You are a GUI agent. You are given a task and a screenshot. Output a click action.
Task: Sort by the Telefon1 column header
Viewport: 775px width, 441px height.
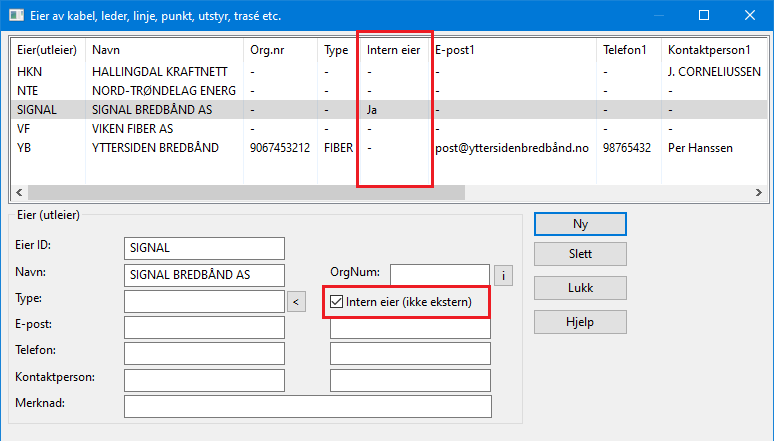(x=629, y=50)
